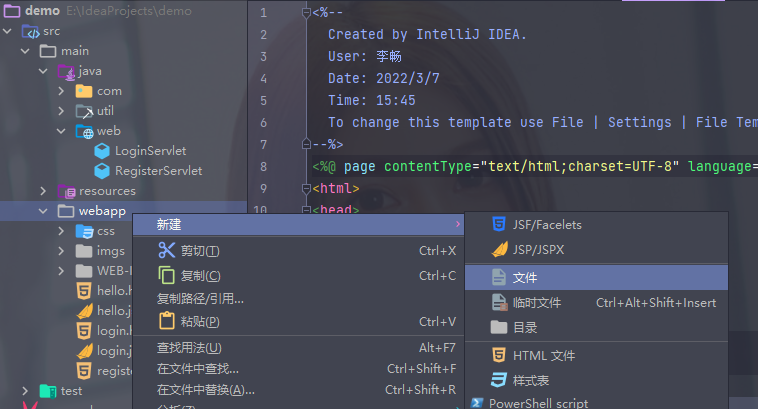The height and width of the screenshot is (409, 758).
Task: Fold the comment block at line 1
Action: point(306,13)
